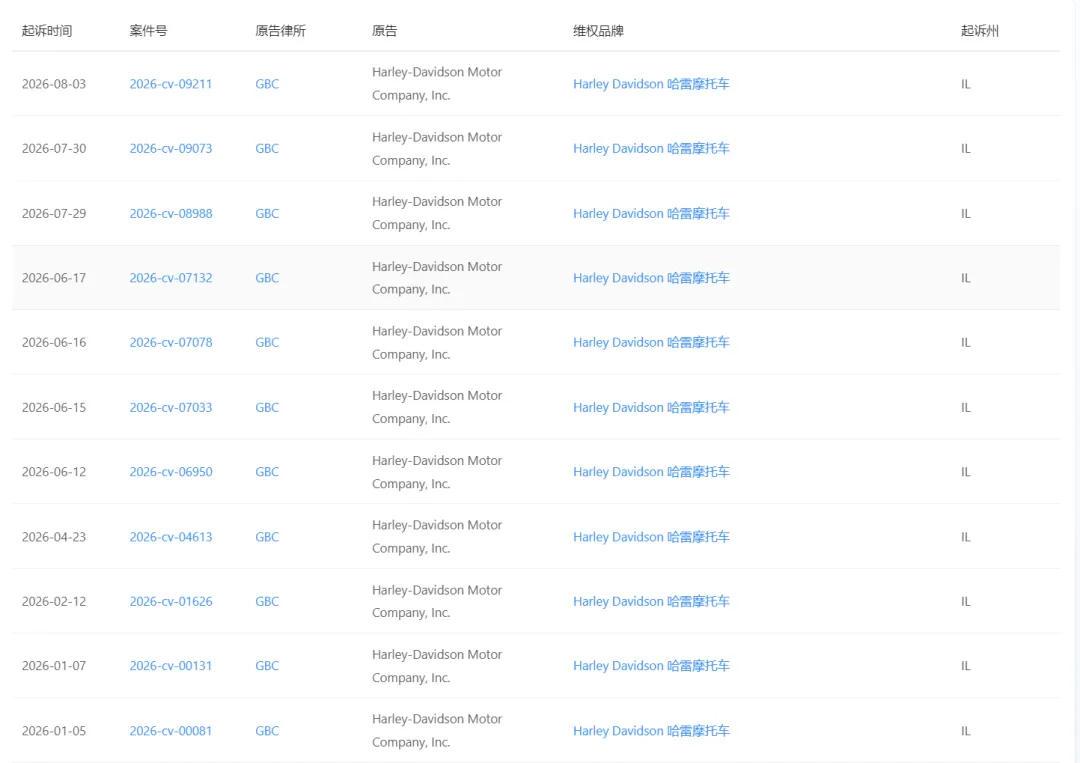The height and width of the screenshot is (763, 1080).
Task: Open case number 2026-cv-00131
Action: pos(171,666)
